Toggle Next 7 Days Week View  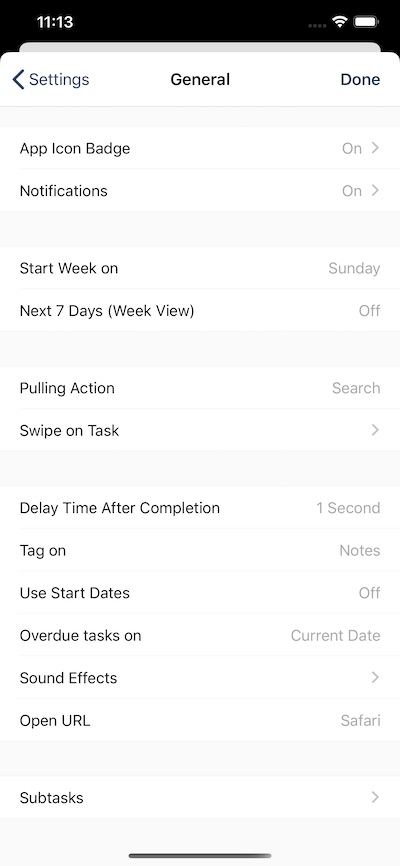[x=200, y=310]
